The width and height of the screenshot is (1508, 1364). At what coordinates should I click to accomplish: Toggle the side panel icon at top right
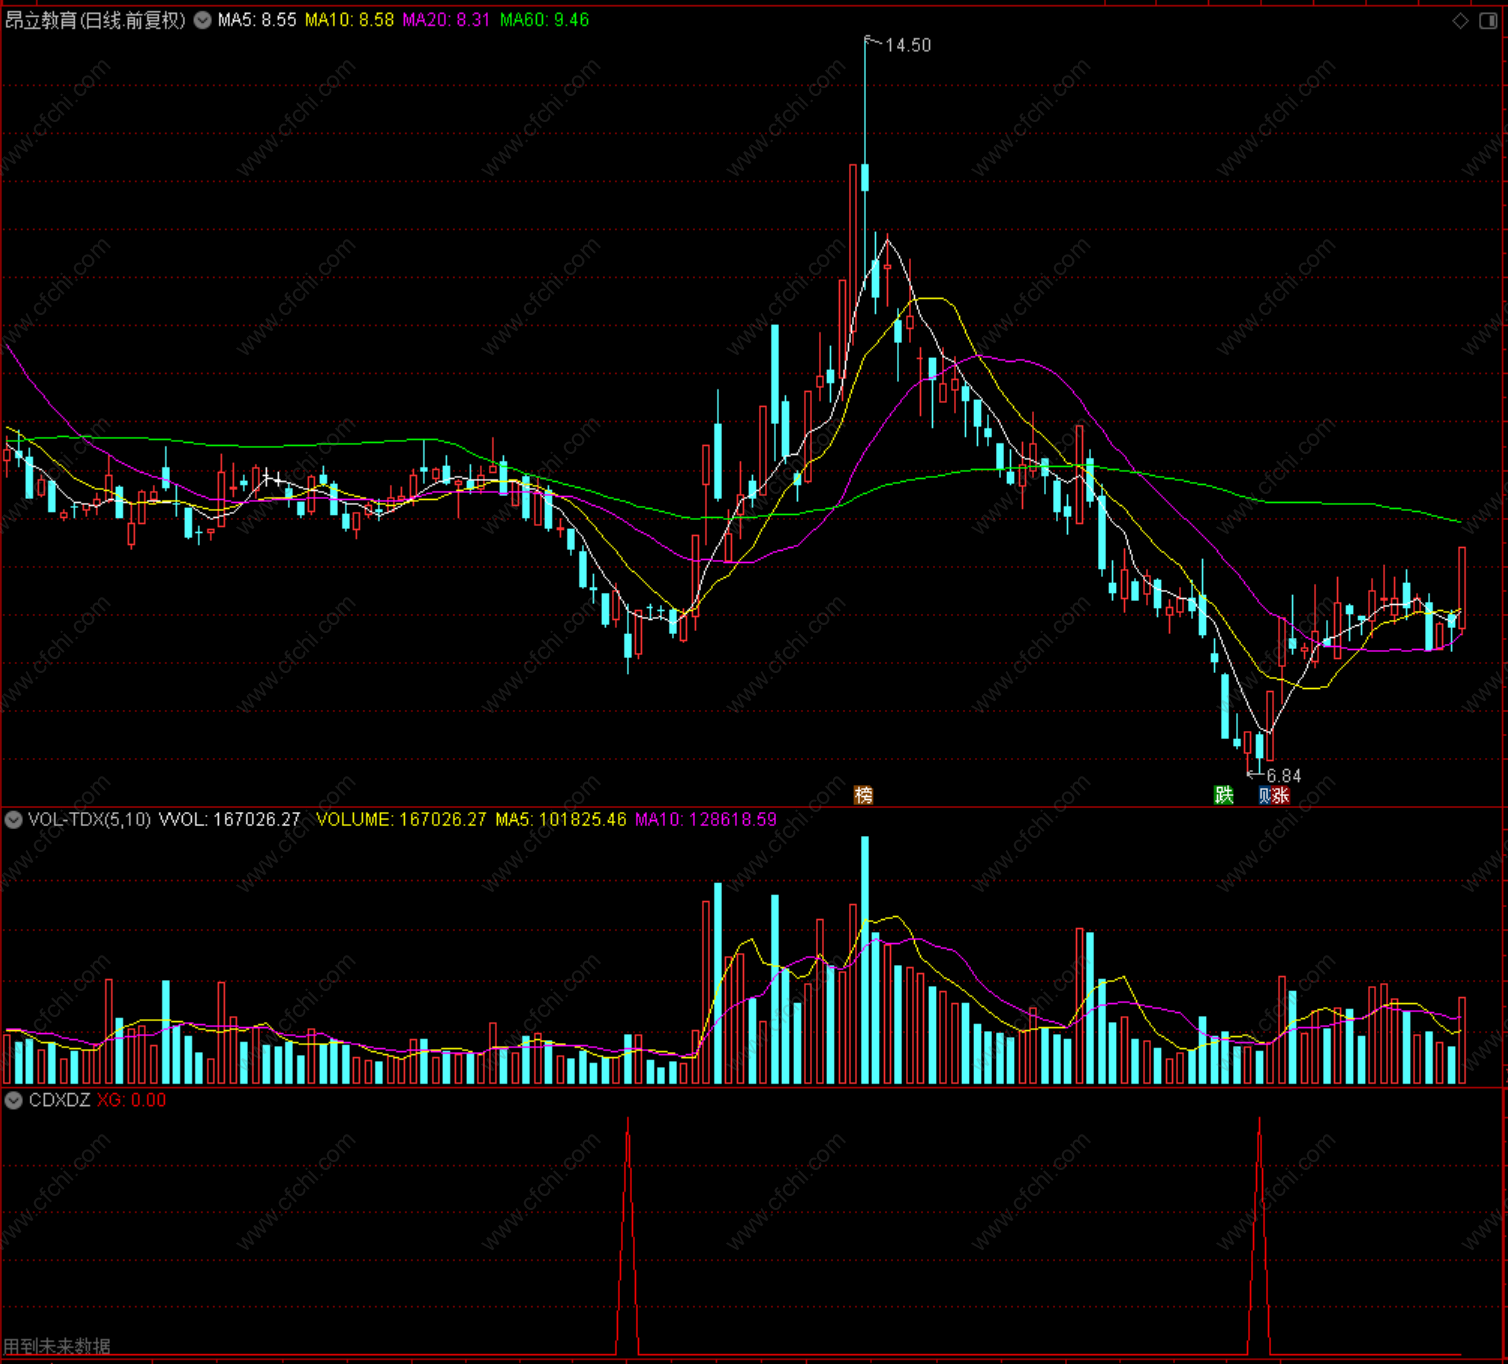click(1488, 21)
